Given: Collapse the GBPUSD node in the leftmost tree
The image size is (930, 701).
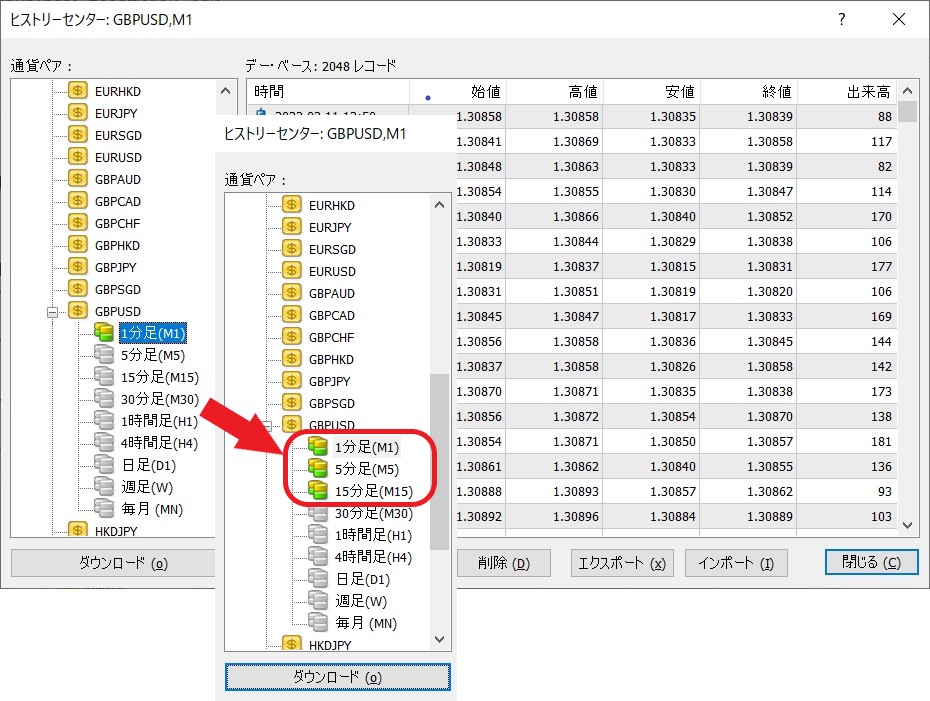Looking at the screenshot, I should coord(53,311).
